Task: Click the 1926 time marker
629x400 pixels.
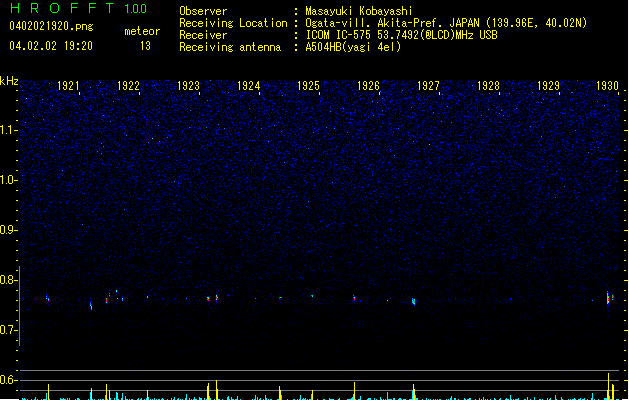Action: coord(368,86)
